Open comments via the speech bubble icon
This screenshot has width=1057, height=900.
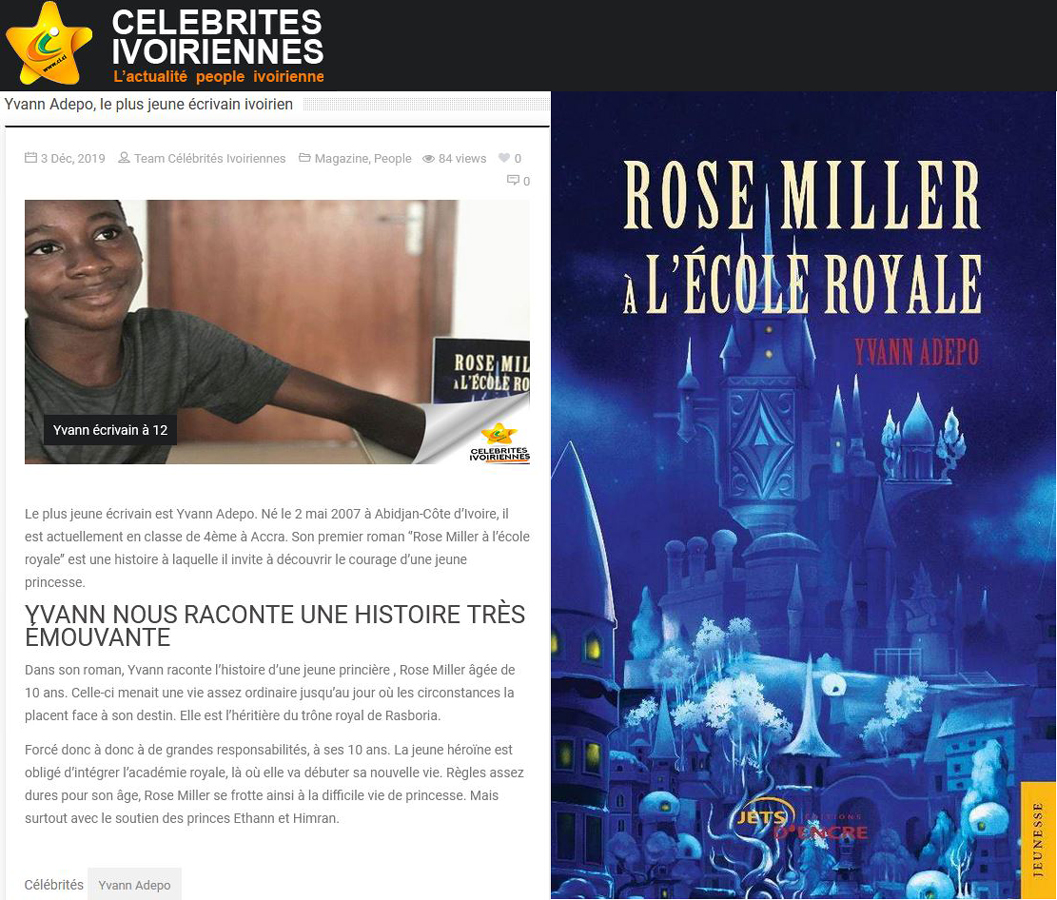click(513, 180)
